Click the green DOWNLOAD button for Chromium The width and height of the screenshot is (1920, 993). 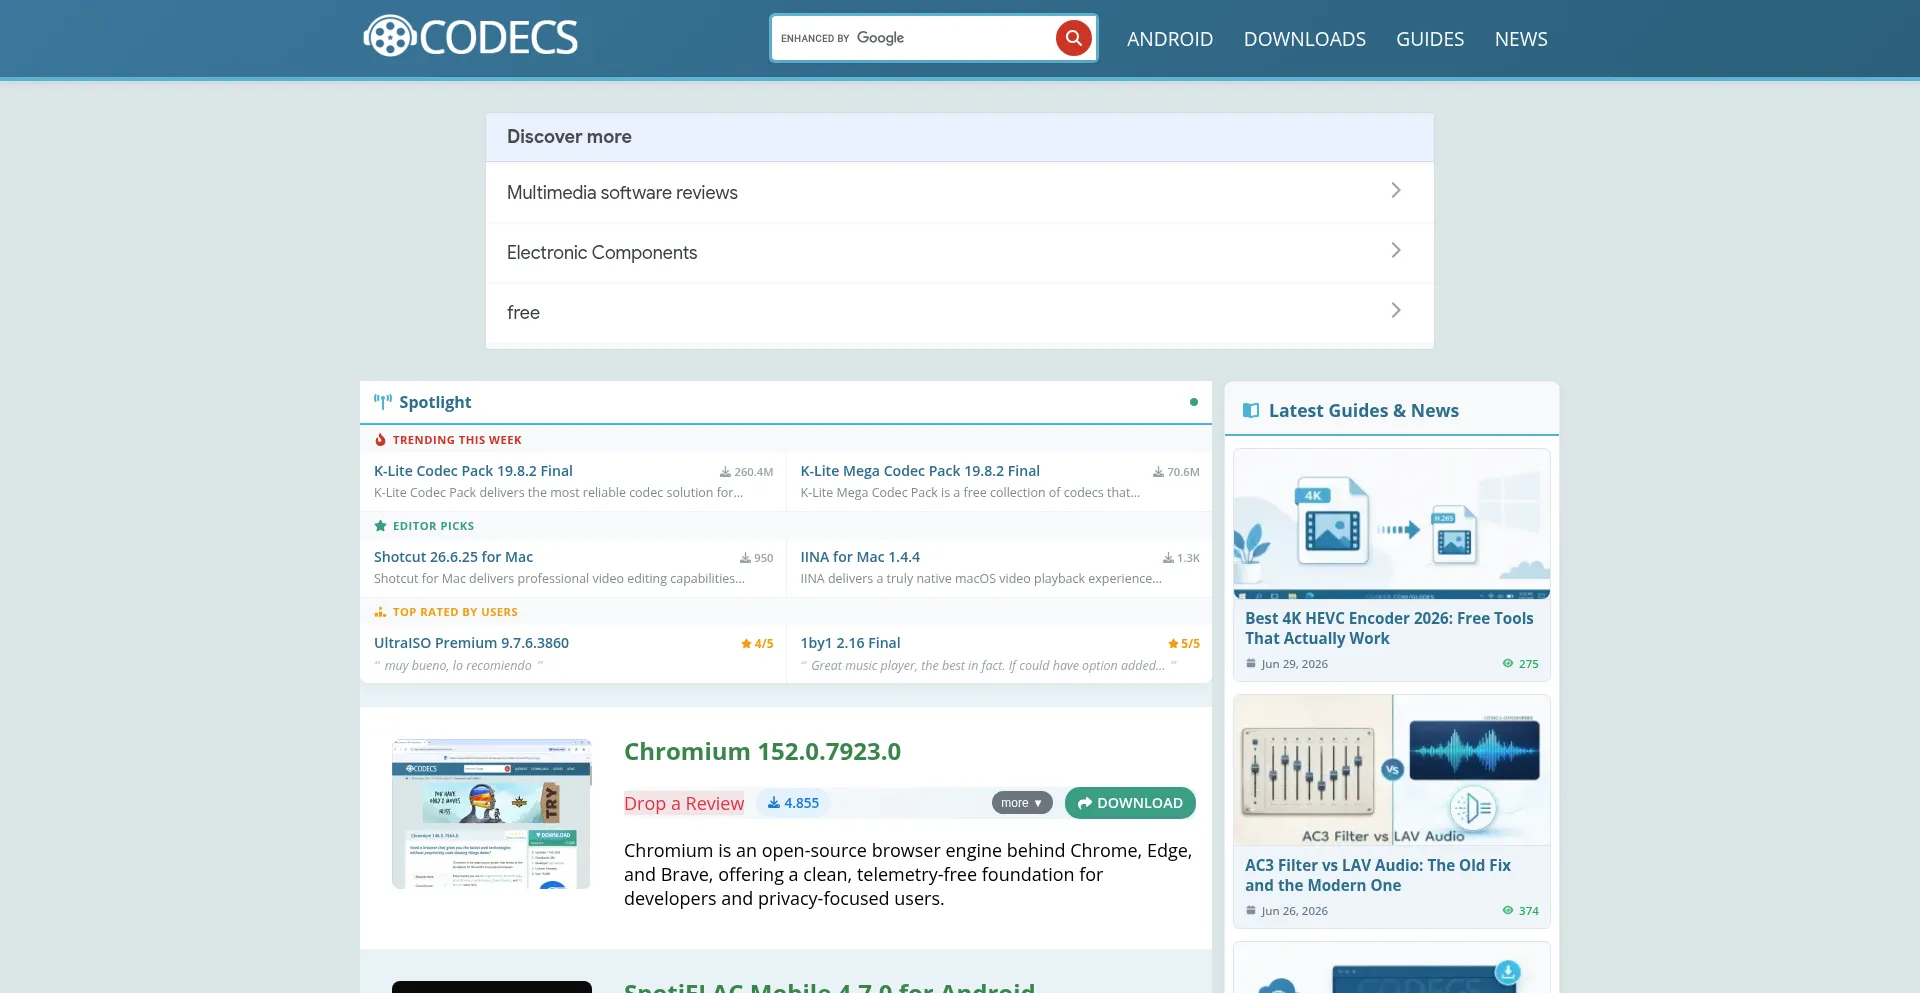1130,803
